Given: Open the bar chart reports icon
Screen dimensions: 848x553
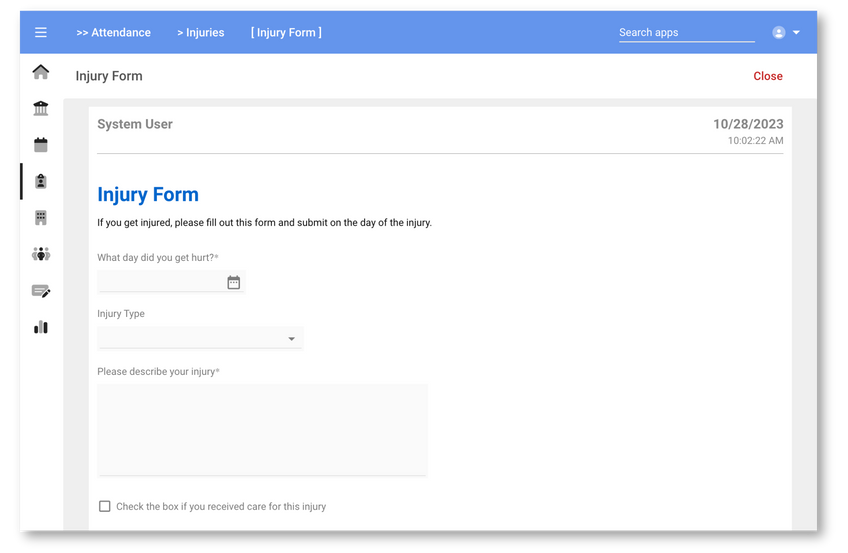Looking at the screenshot, I should click(41, 327).
